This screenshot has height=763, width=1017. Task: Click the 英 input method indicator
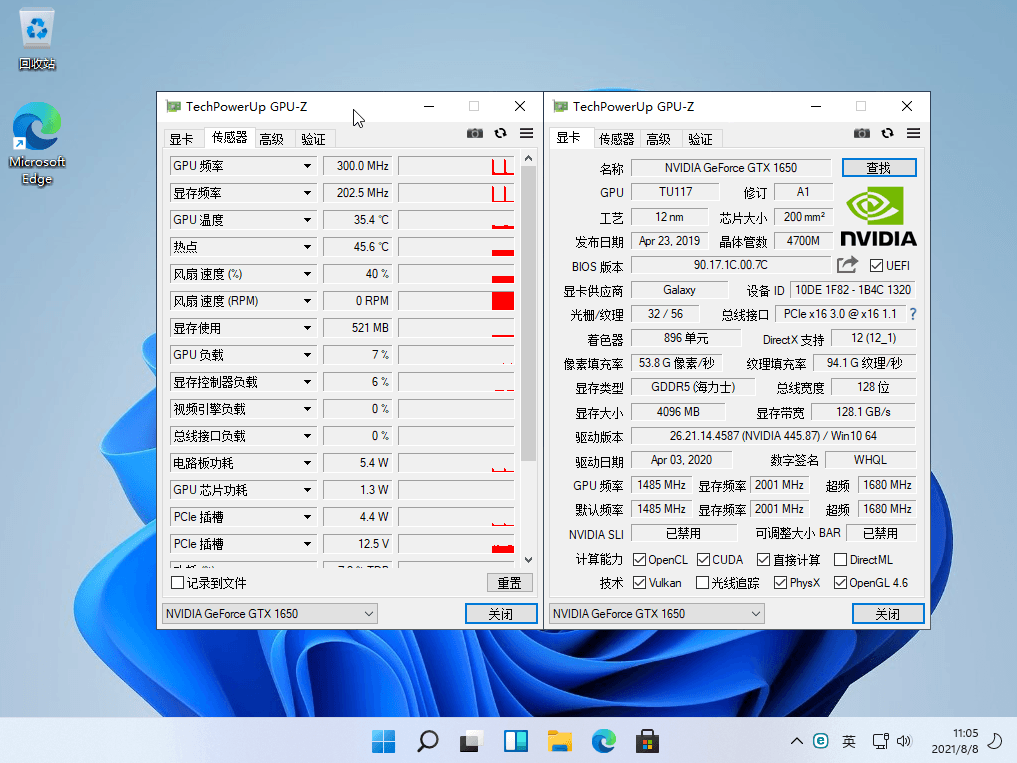tap(848, 741)
